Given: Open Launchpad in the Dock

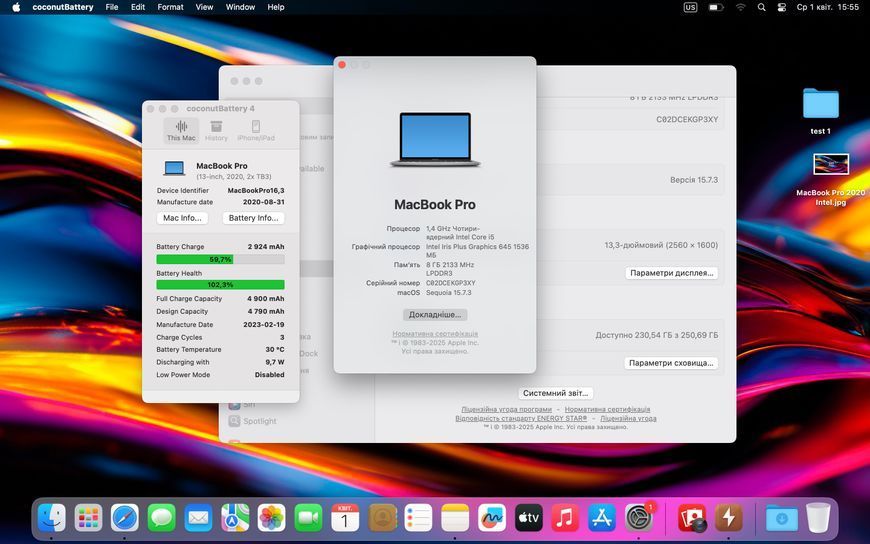Looking at the screenshot, I should (88, 518).
